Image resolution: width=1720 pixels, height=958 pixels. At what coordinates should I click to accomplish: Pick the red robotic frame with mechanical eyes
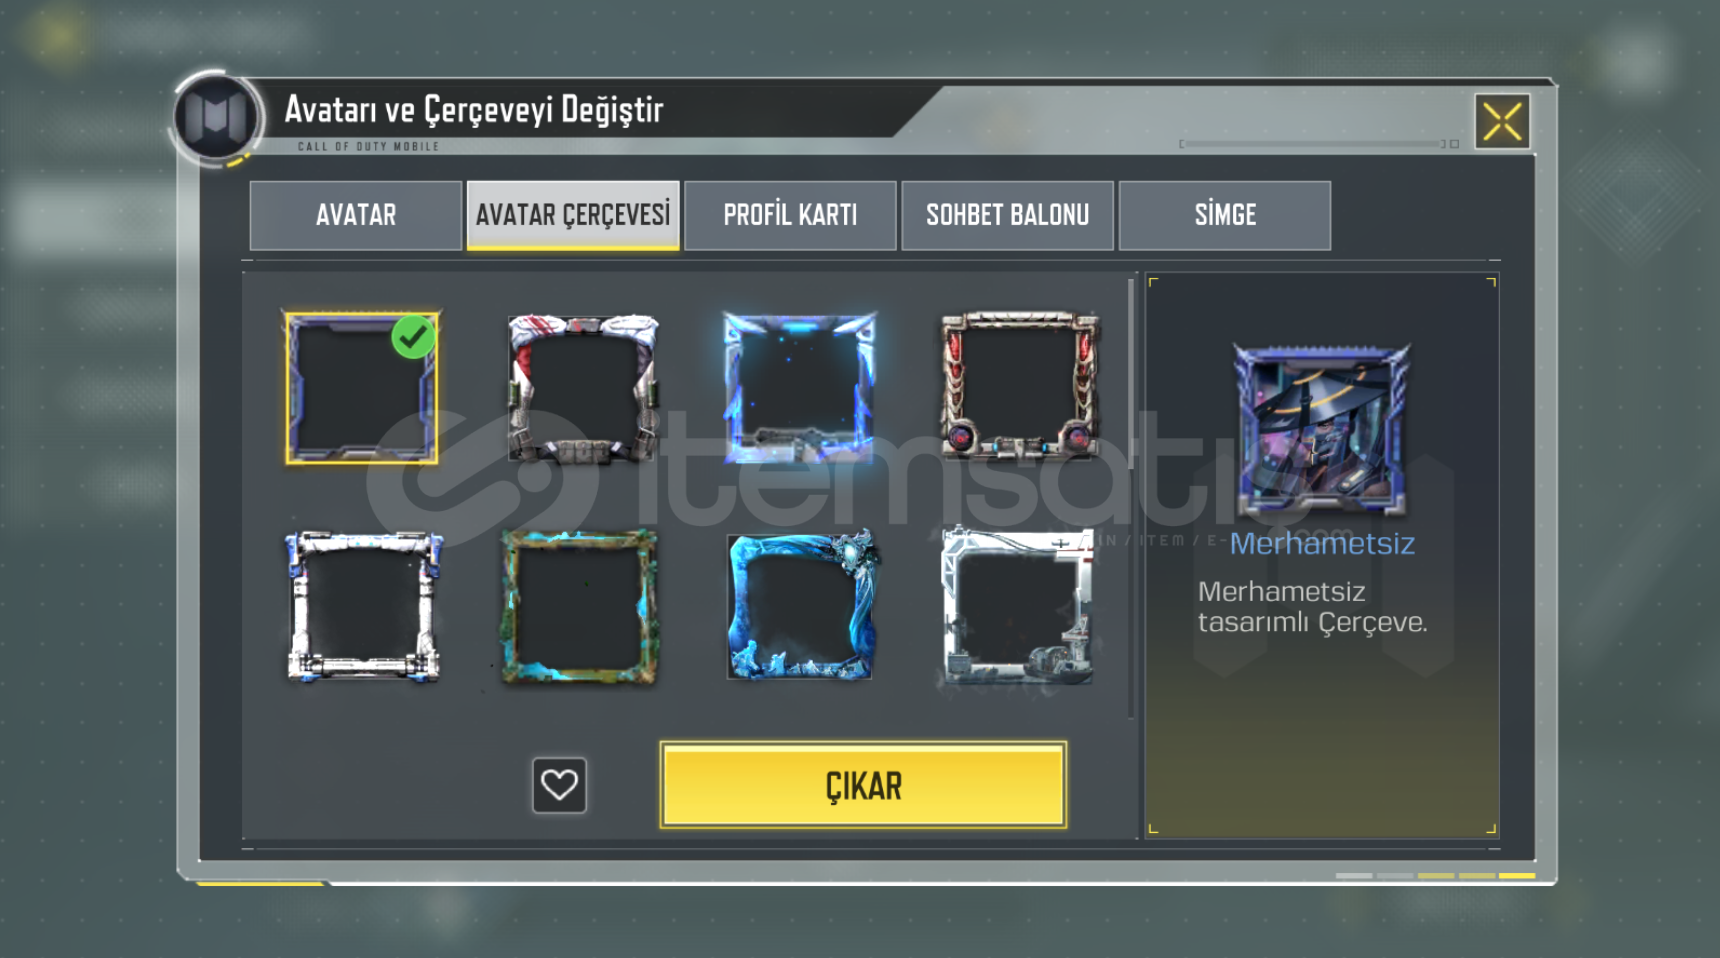[1019, 386]
